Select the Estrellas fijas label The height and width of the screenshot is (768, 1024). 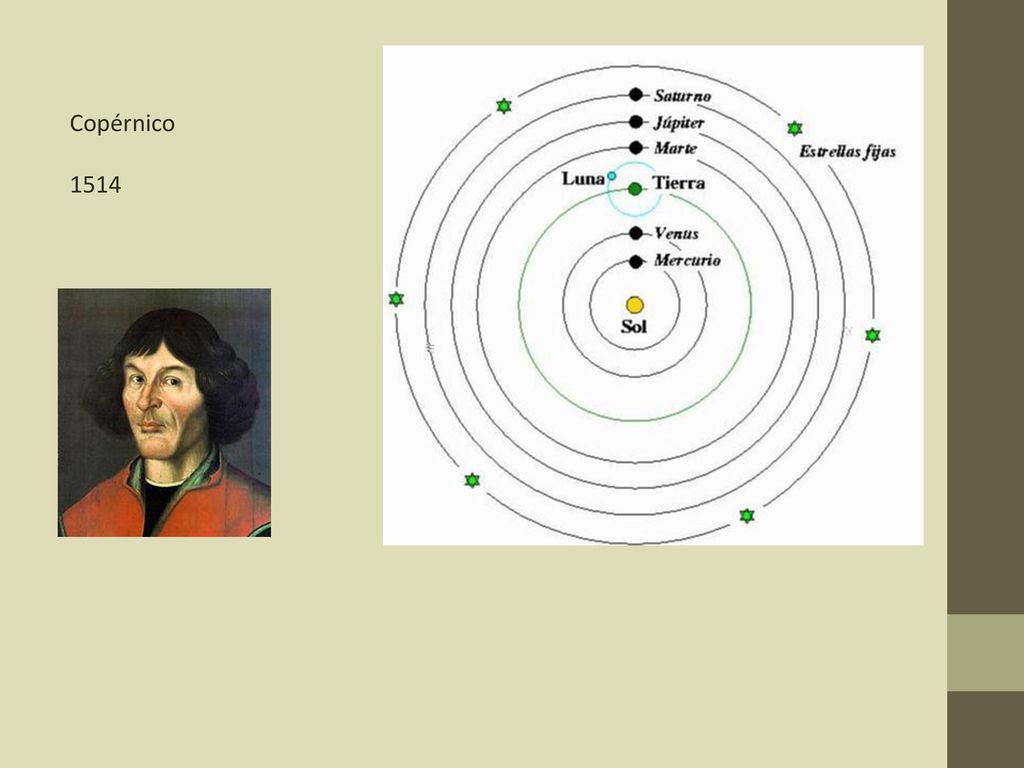pos(848,152)
